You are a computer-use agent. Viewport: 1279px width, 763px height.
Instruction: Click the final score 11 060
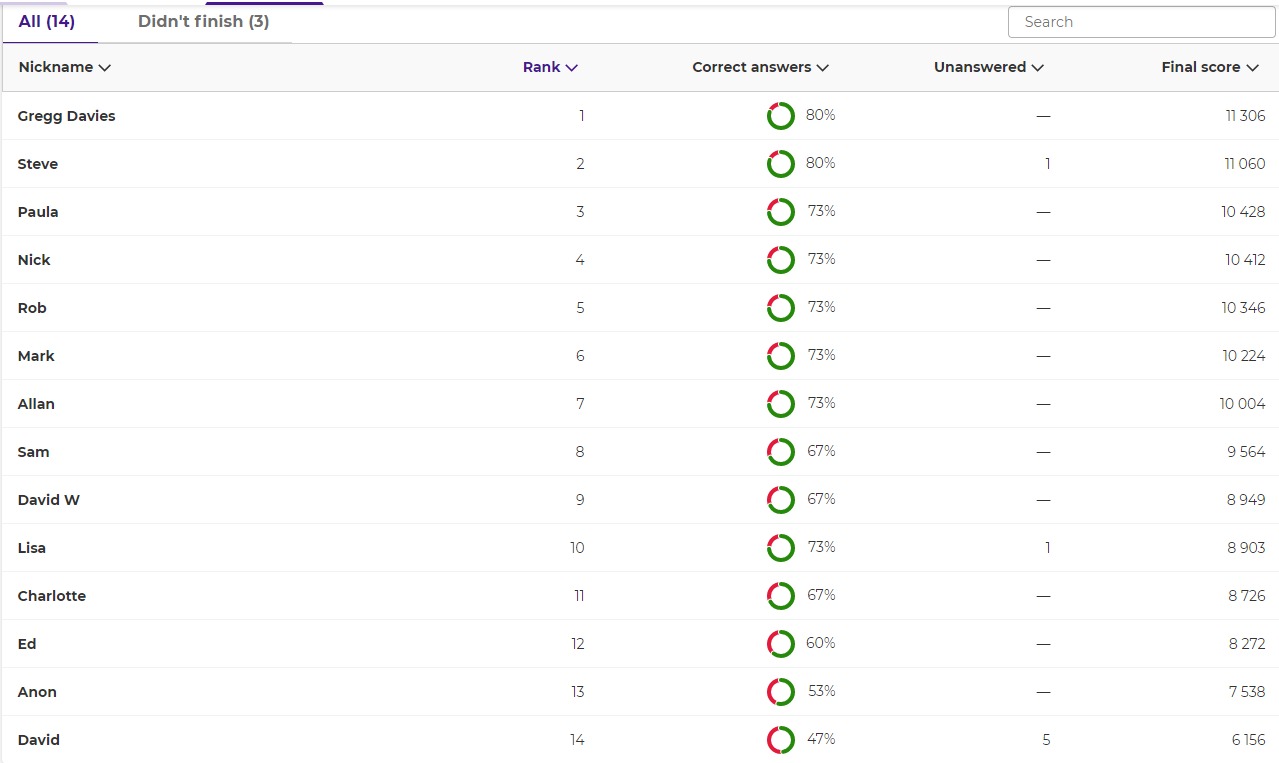(1245, 164)
